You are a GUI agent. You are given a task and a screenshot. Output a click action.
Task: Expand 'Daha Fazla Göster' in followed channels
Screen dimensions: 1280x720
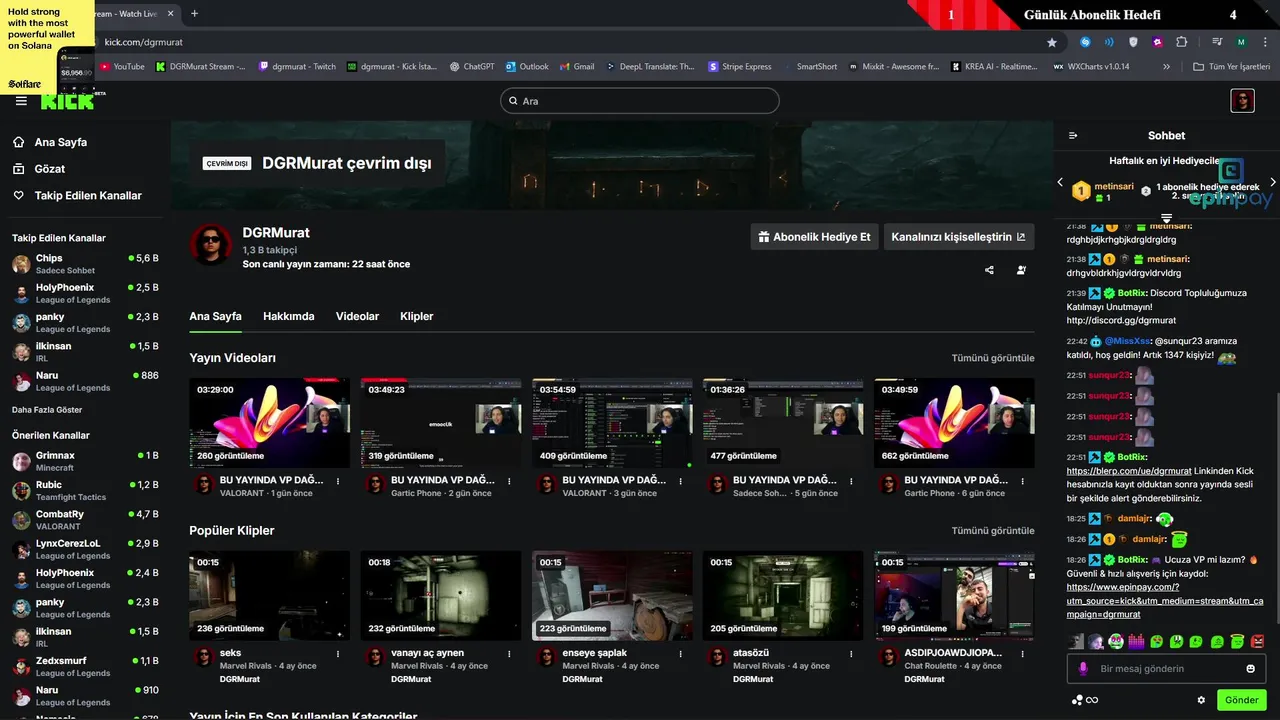pos(47,410)
